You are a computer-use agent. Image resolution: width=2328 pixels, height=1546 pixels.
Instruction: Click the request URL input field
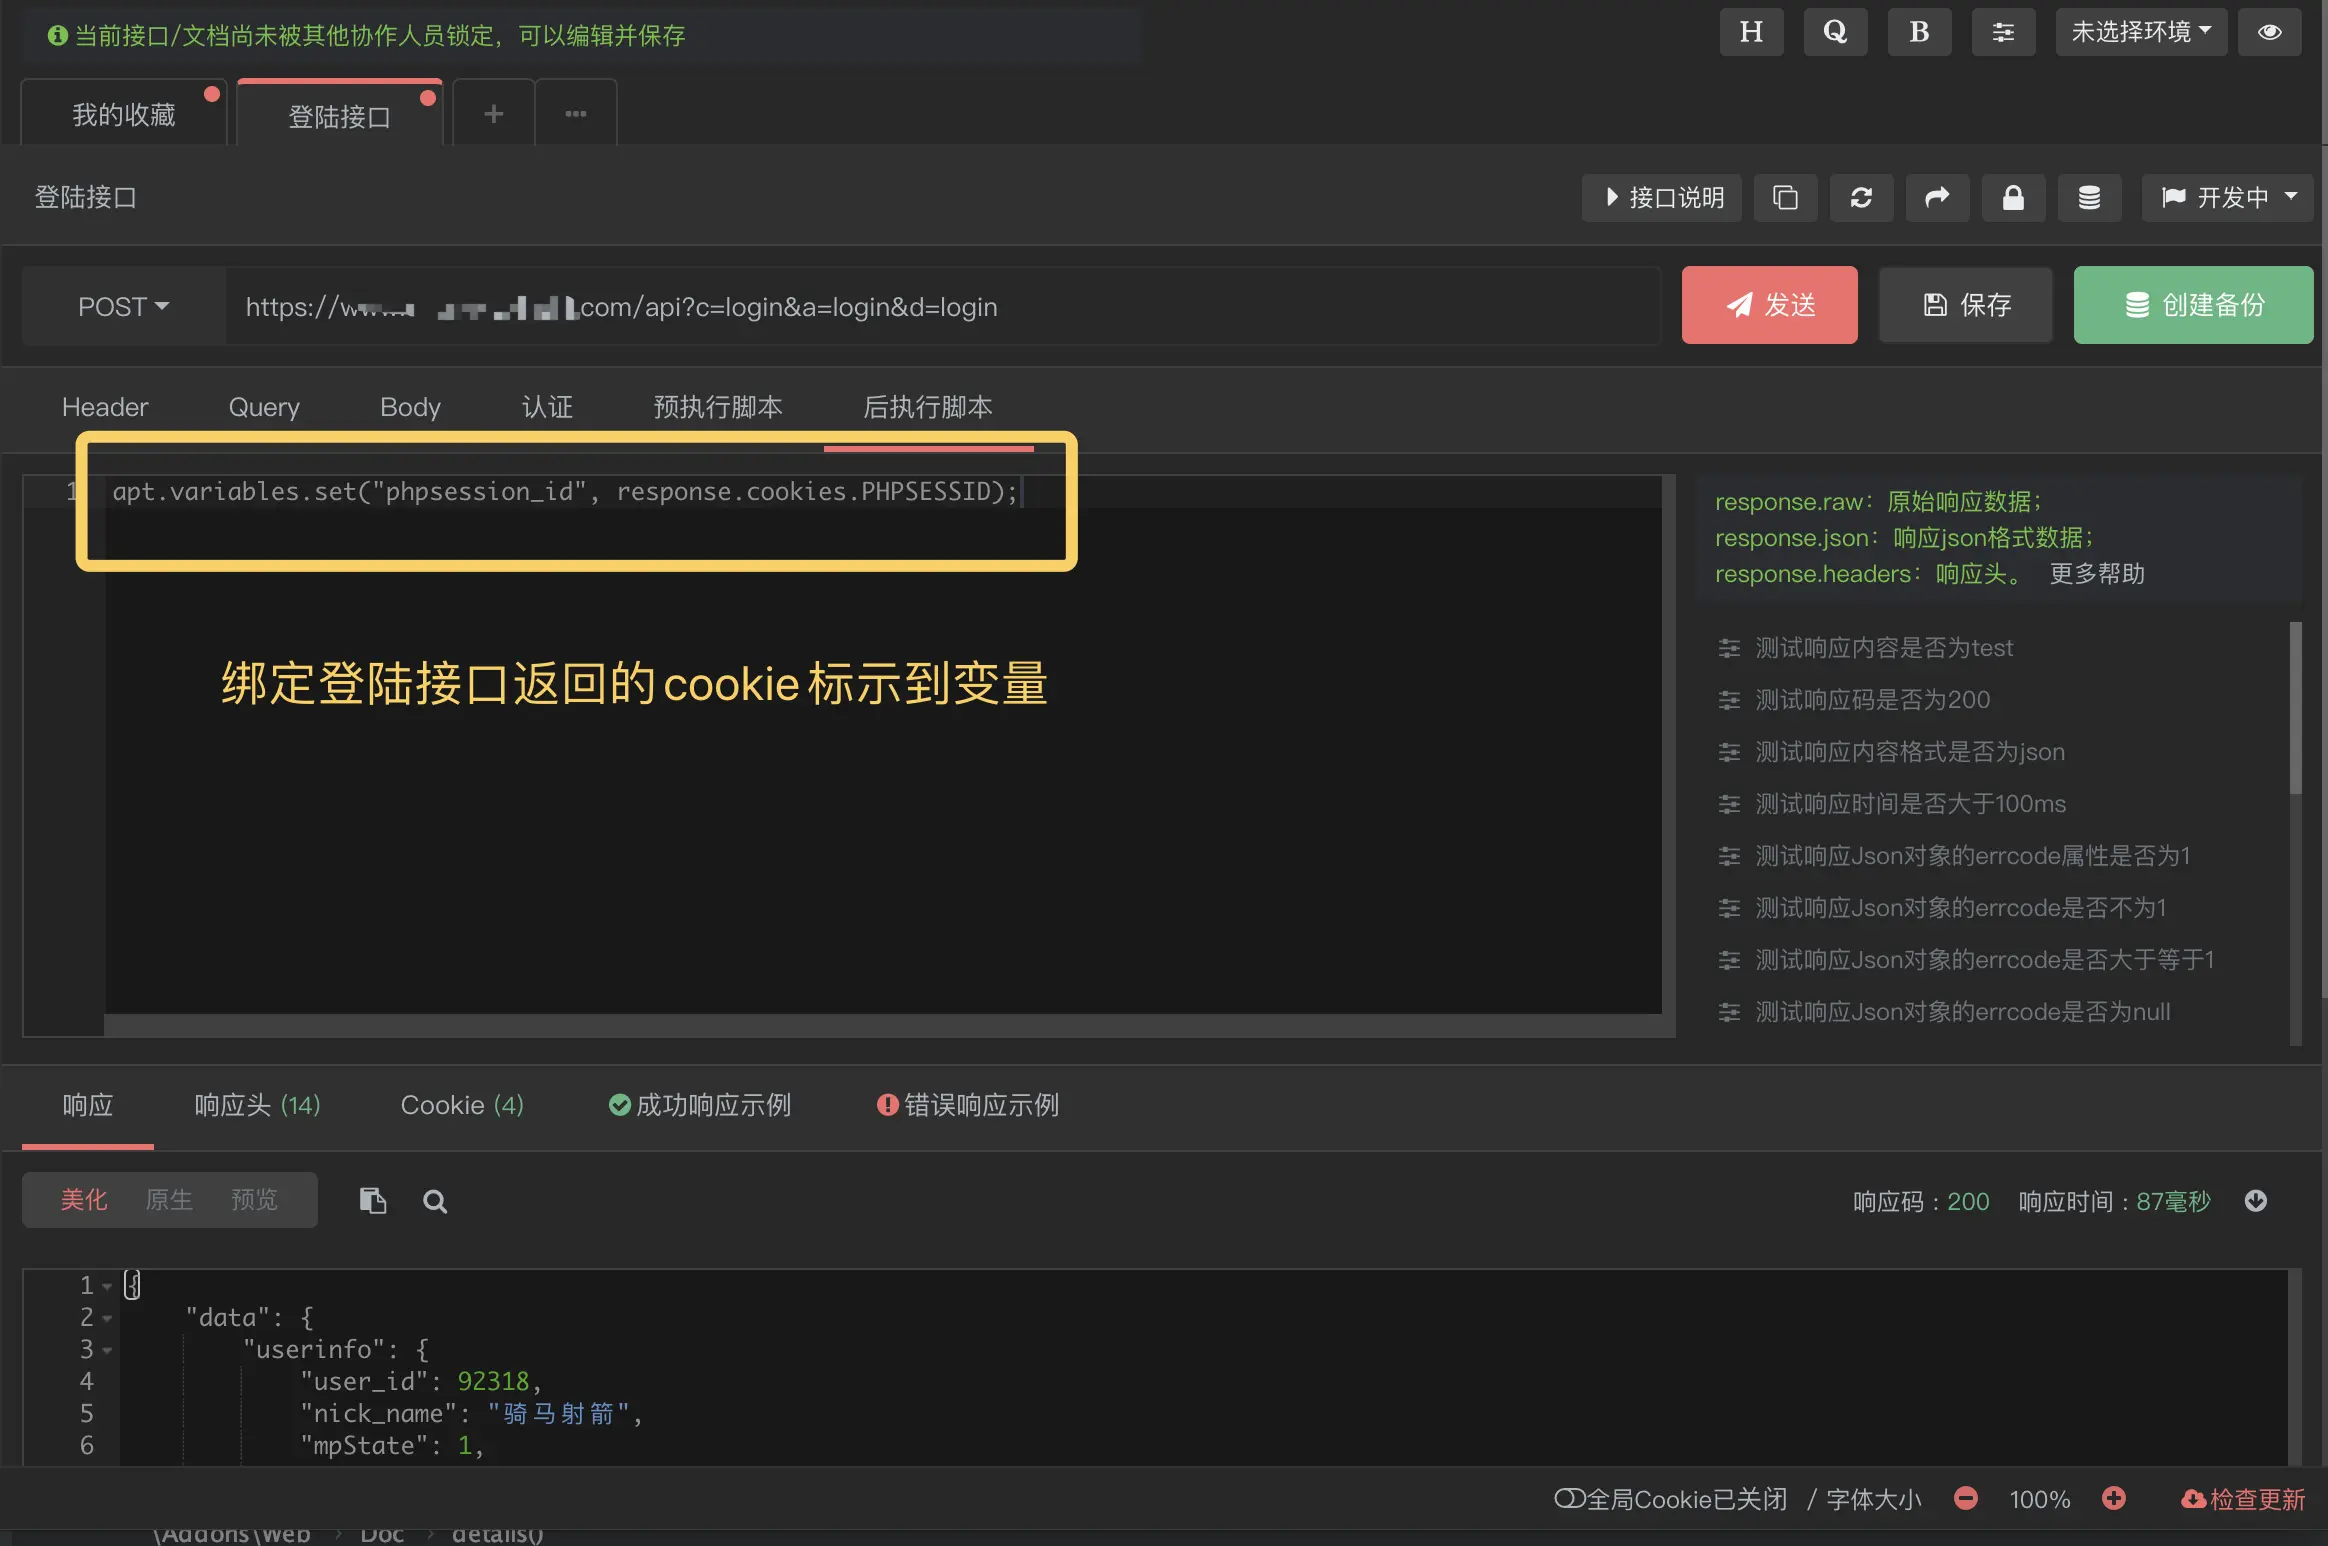pyautogui.click(x=900, y=306)
